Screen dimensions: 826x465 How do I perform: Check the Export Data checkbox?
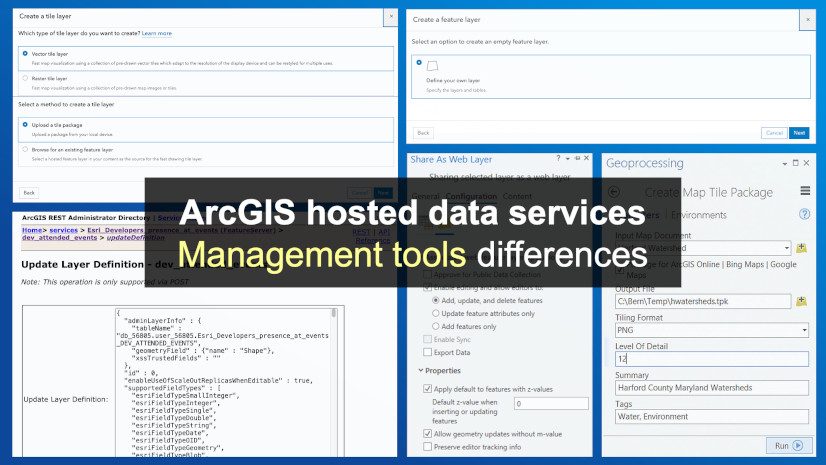[427, 352]
